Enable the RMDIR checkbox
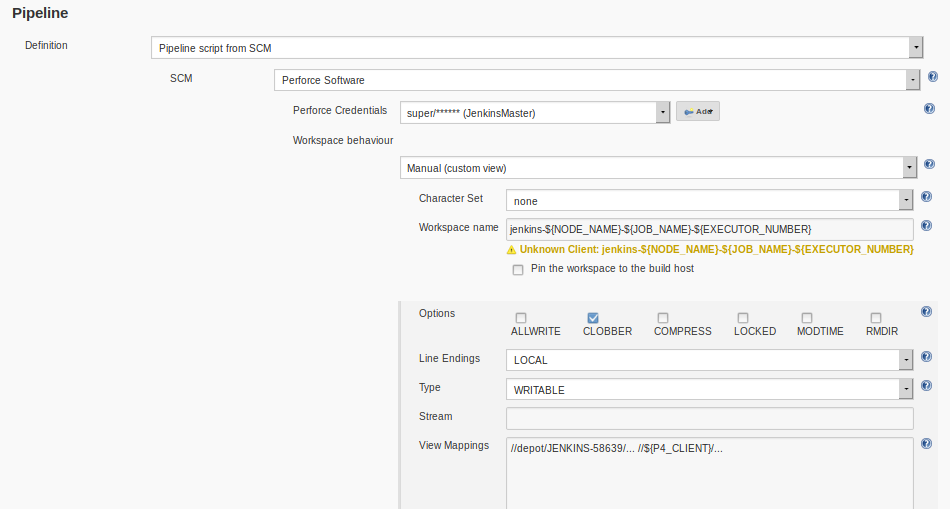This screenshot has height=509, width=950. 876,318
